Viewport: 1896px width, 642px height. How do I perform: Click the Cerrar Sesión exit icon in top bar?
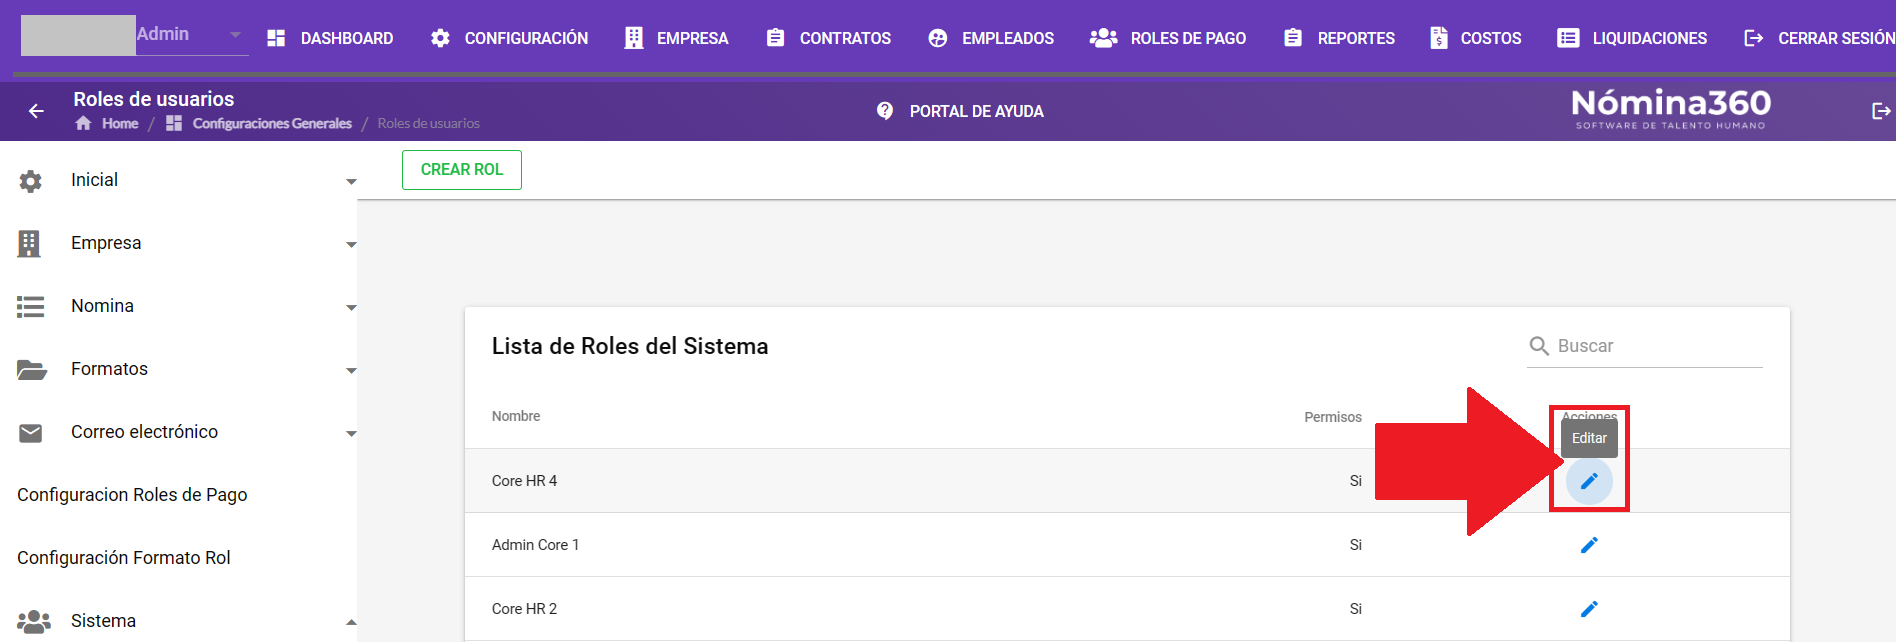[1753, 38]
